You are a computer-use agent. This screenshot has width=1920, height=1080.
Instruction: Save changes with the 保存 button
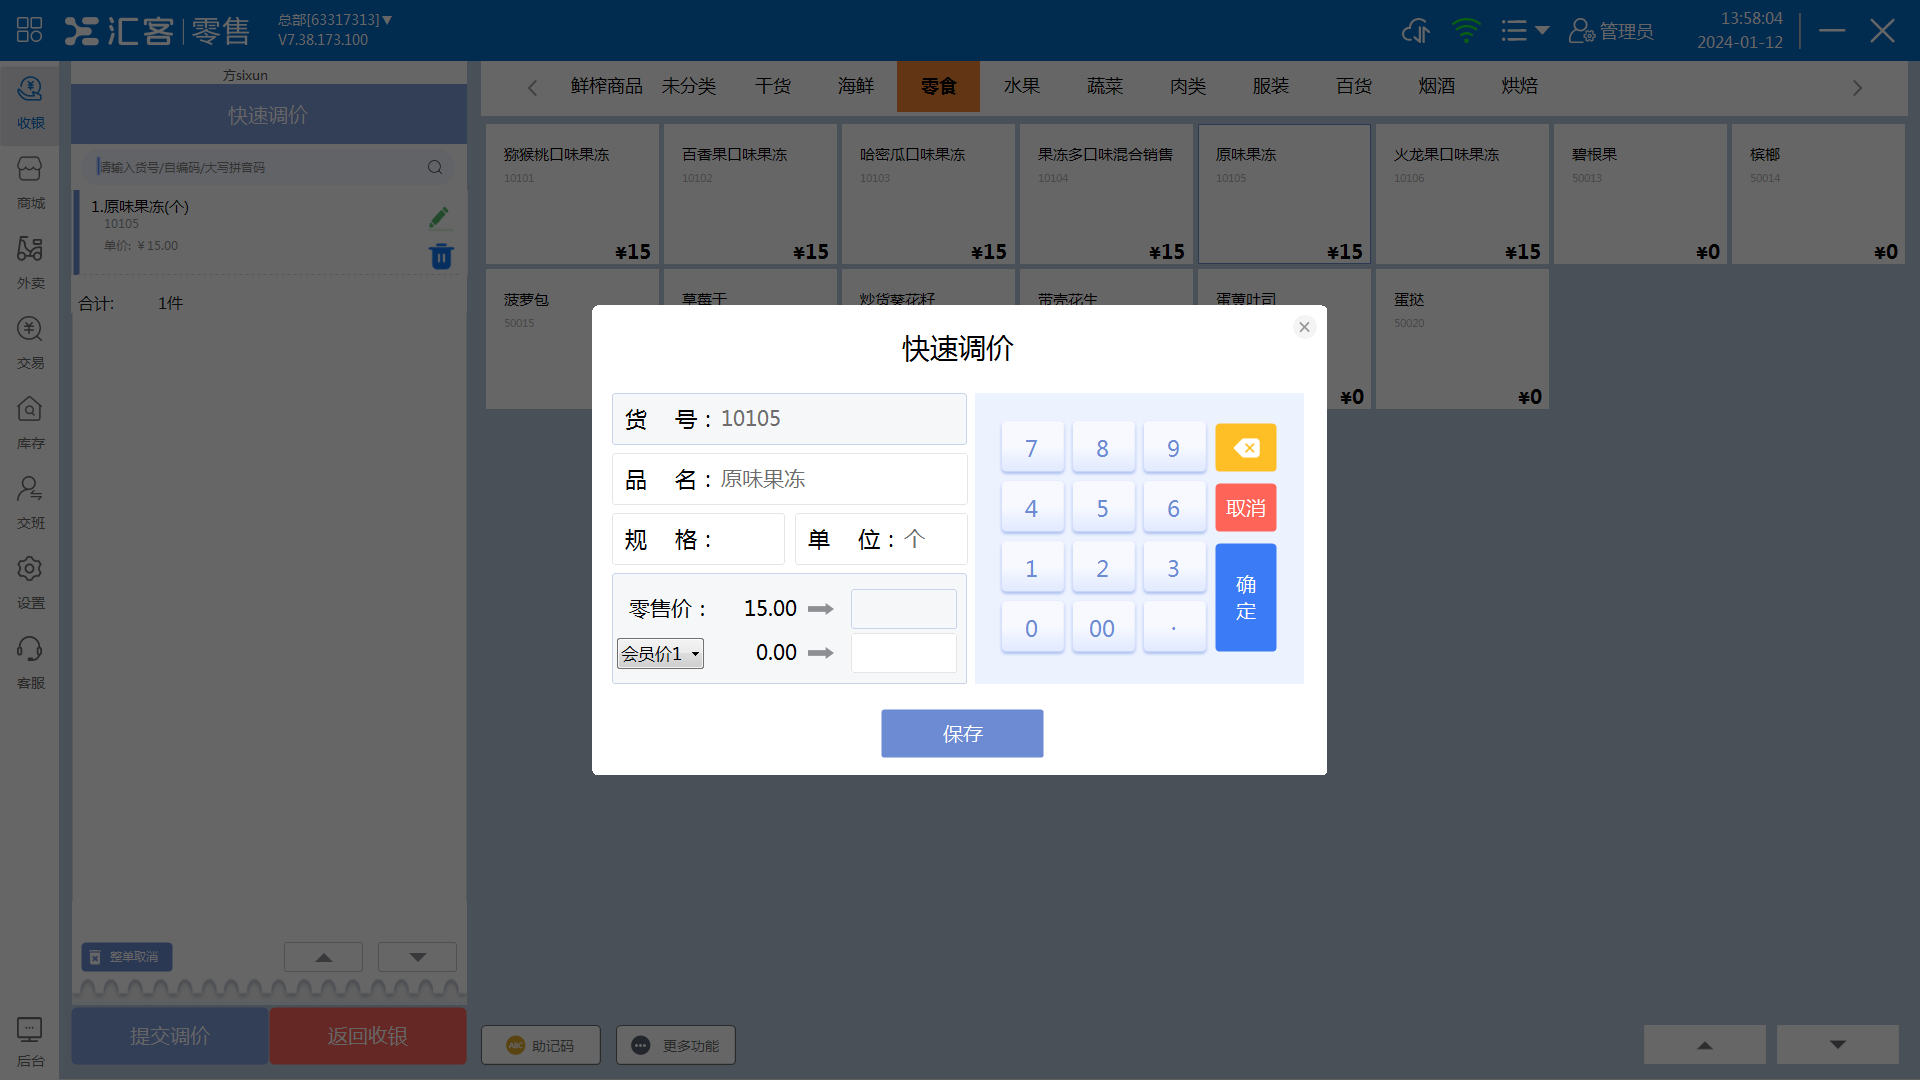[x=961, y=733]
